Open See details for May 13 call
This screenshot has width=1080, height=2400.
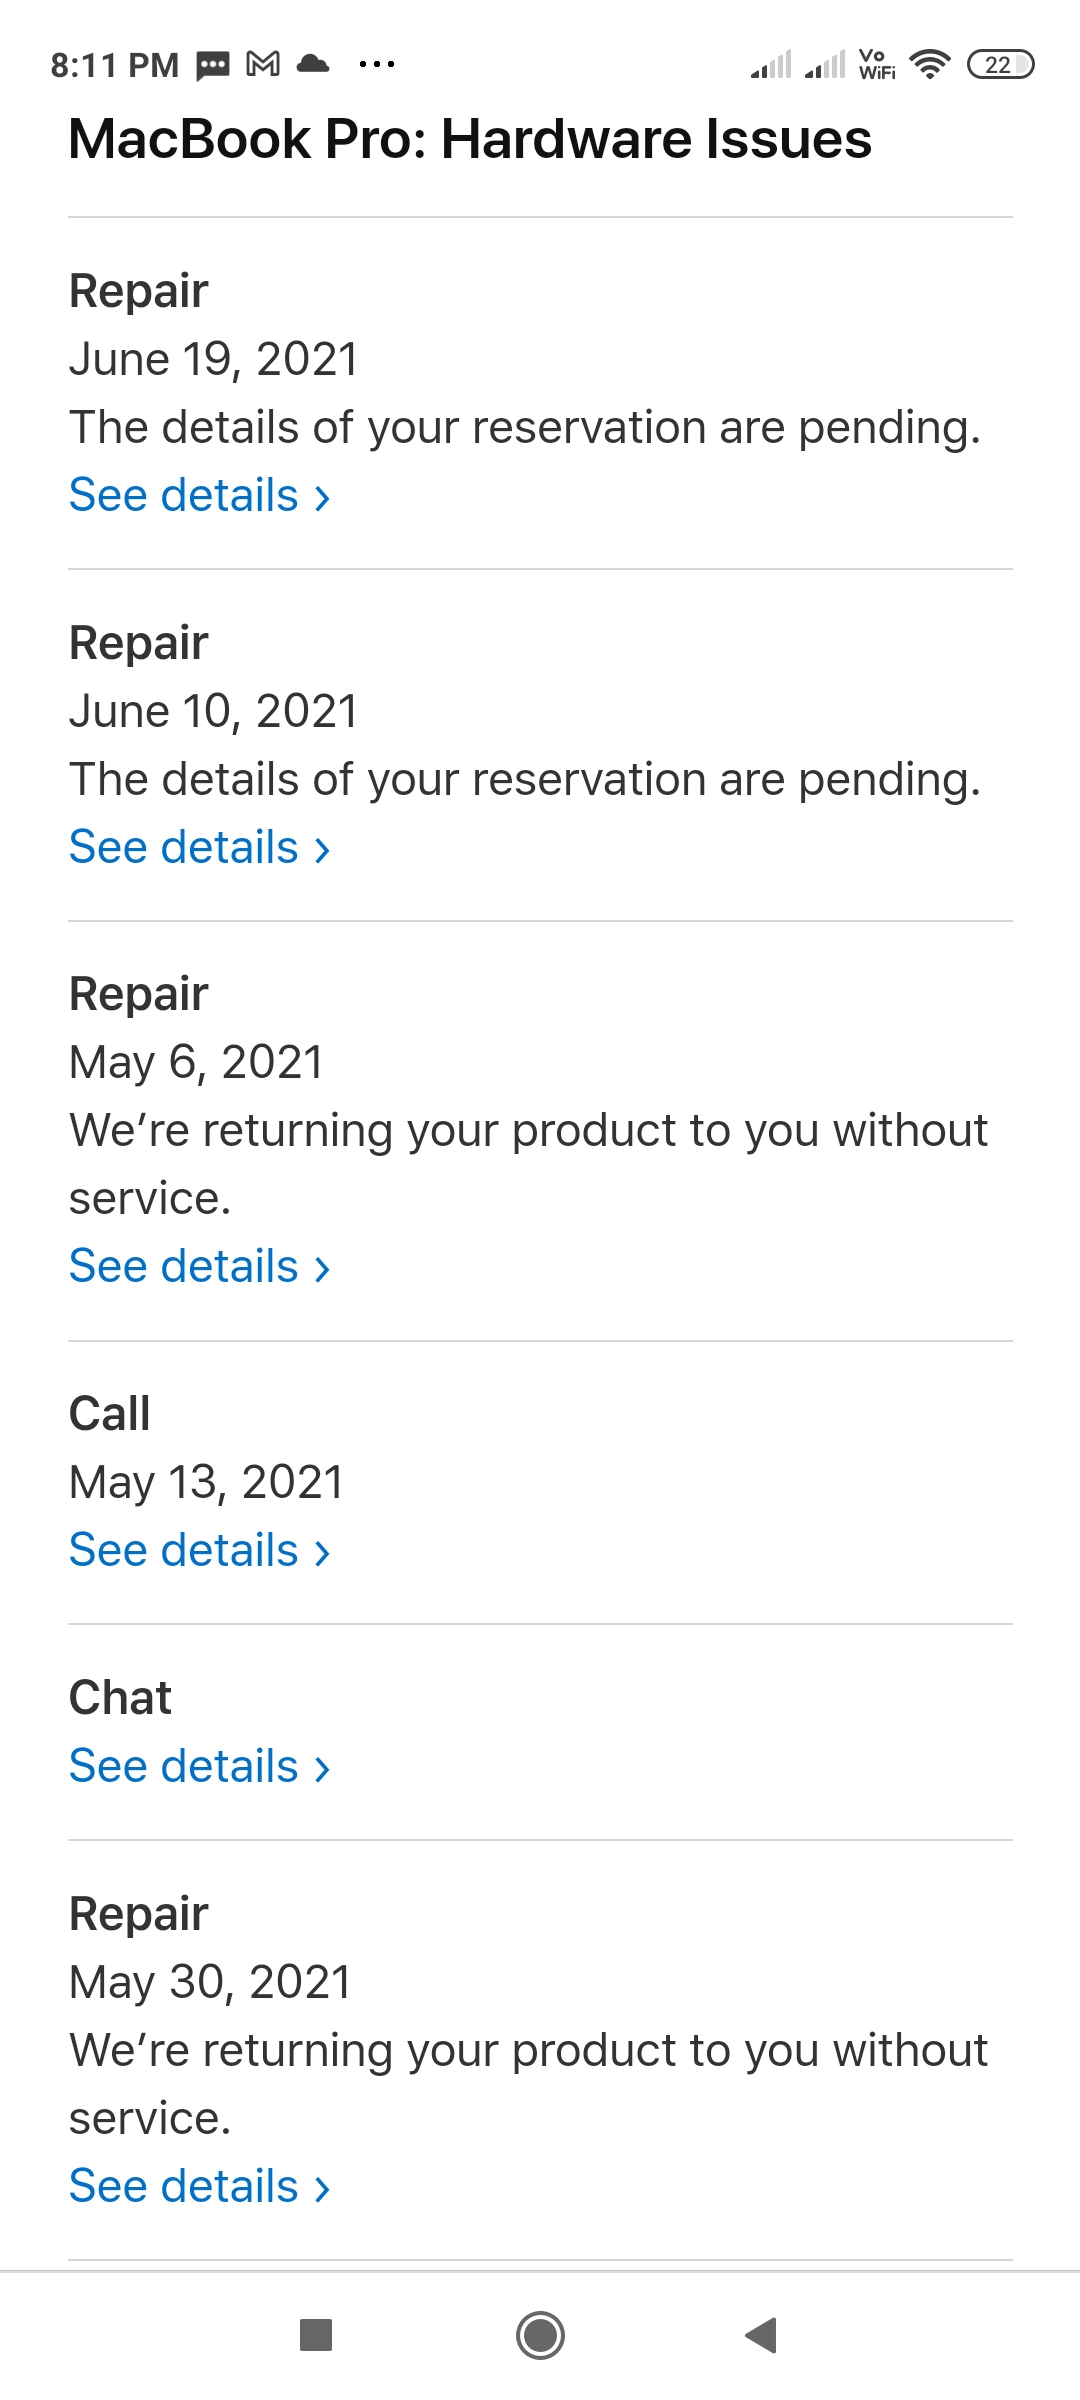(199, 1550)
